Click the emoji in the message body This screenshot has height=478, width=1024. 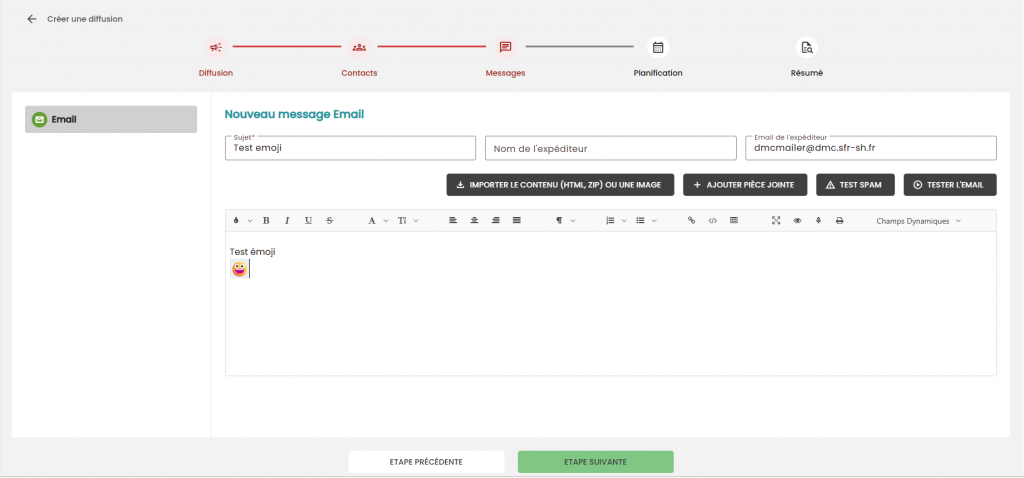point(240,268)
